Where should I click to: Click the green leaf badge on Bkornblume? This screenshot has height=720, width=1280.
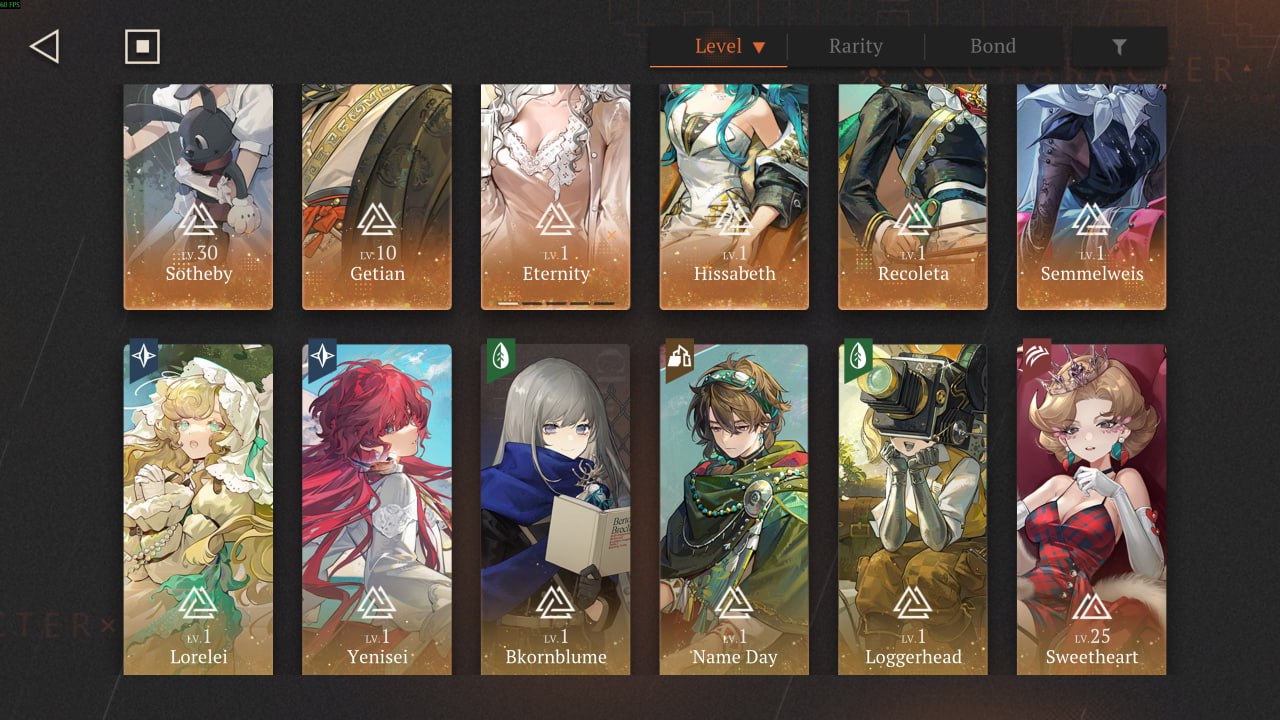point(501,358)
